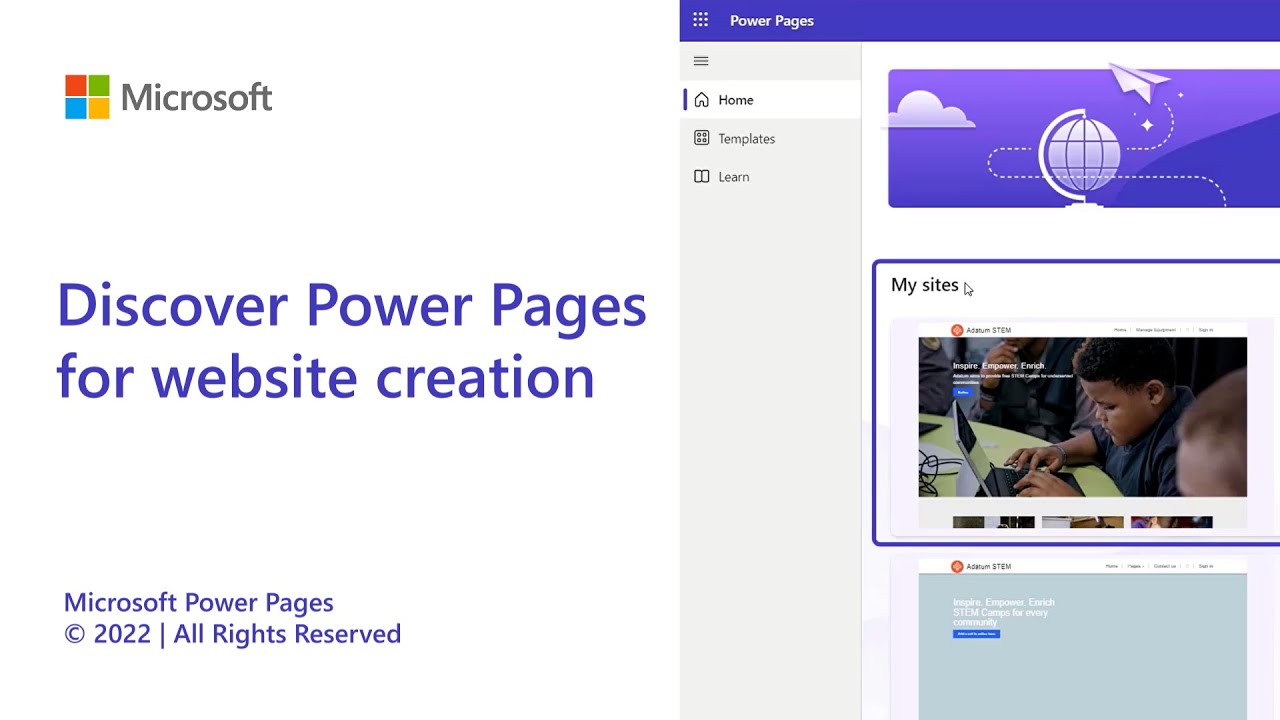Screen dimensions: 1280x720
Task: Click 'Sign in' in first site preview
Action: pyautogui.click(x=1206, y=330)
